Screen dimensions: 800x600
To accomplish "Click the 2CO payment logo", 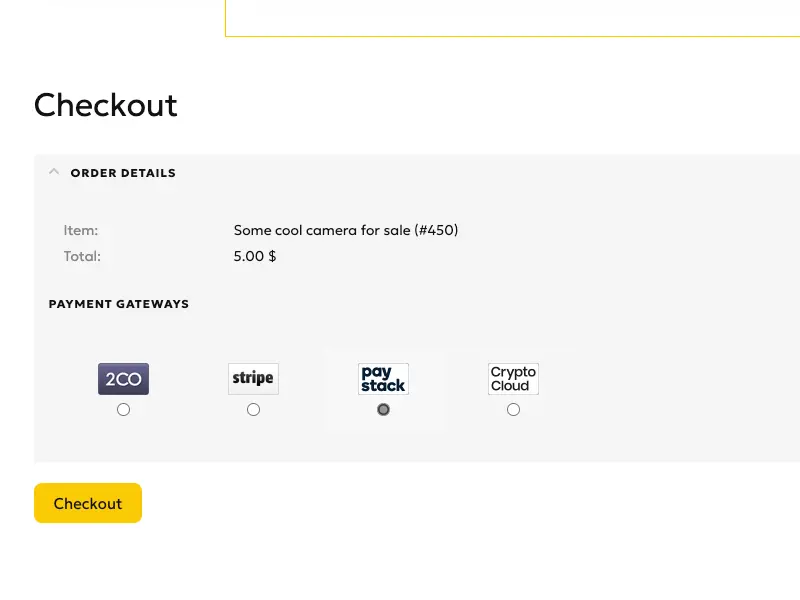I will 123,379.
